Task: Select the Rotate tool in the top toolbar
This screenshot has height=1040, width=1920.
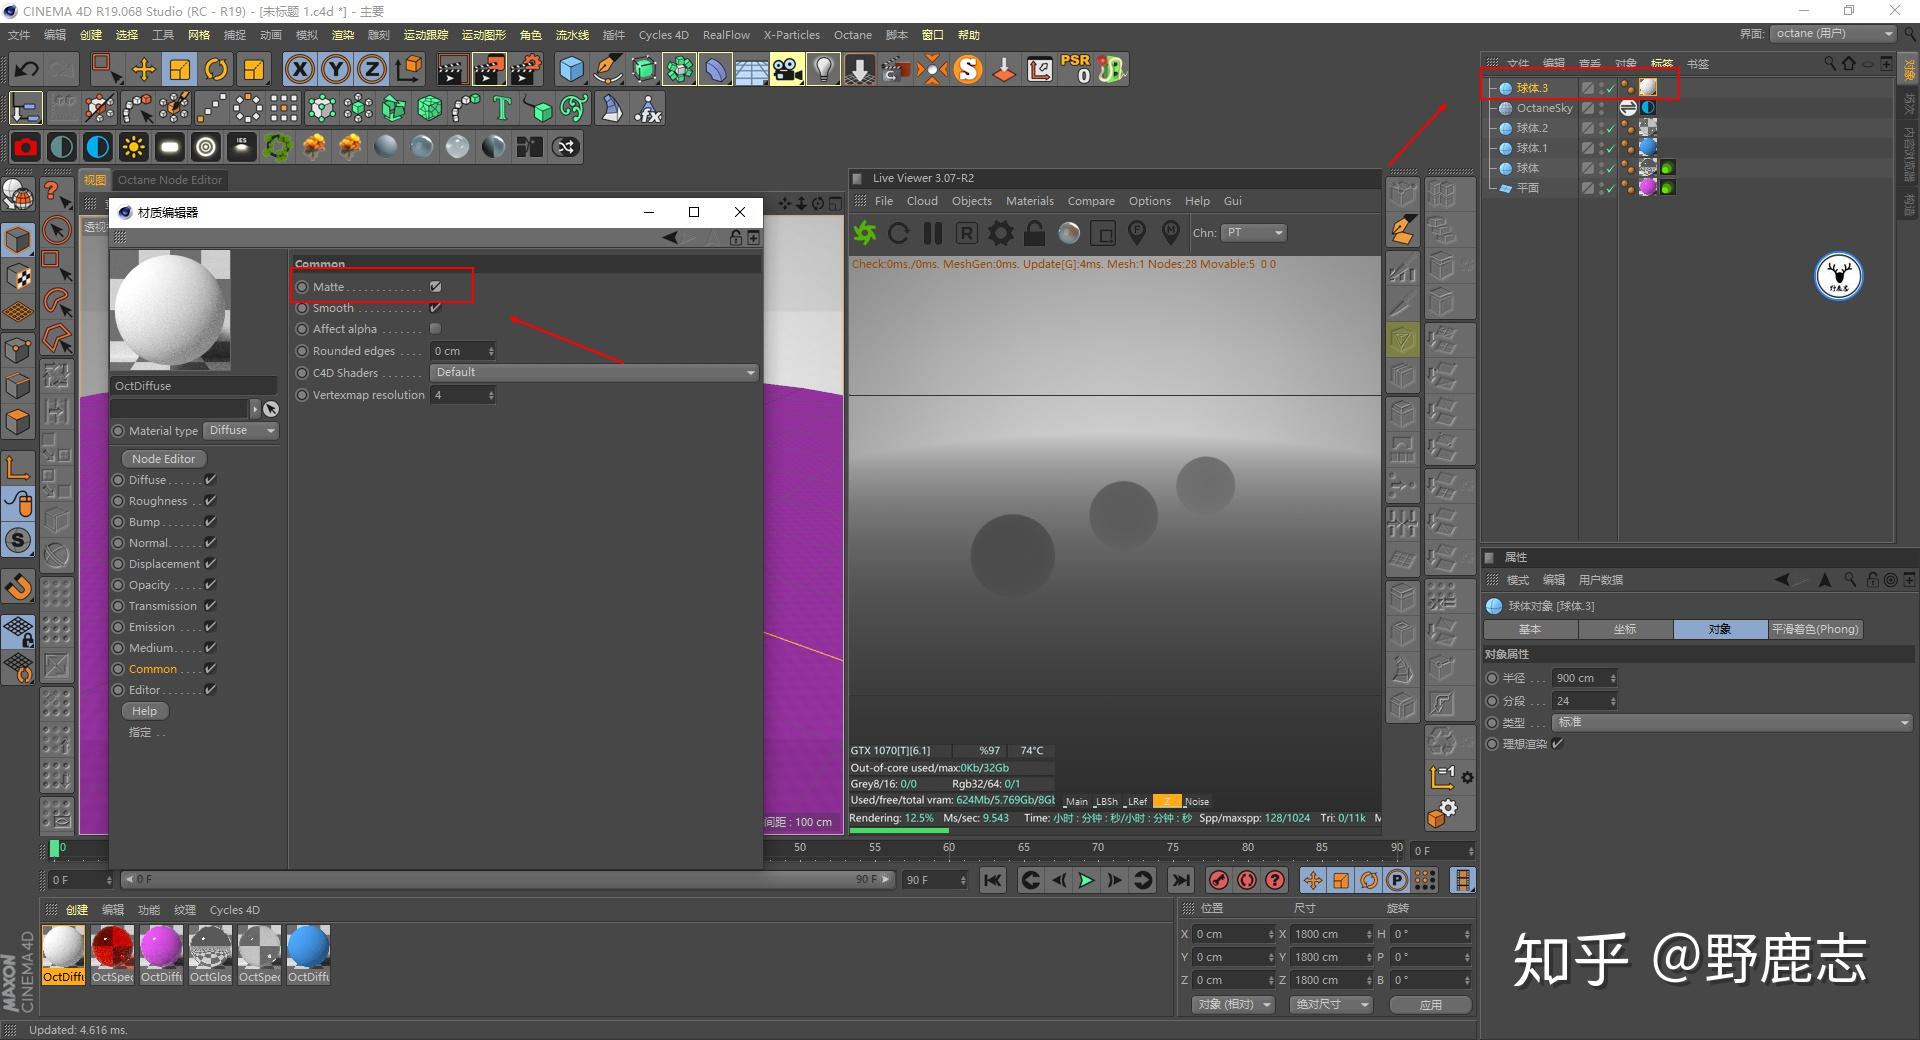Action: coord(216,69)
